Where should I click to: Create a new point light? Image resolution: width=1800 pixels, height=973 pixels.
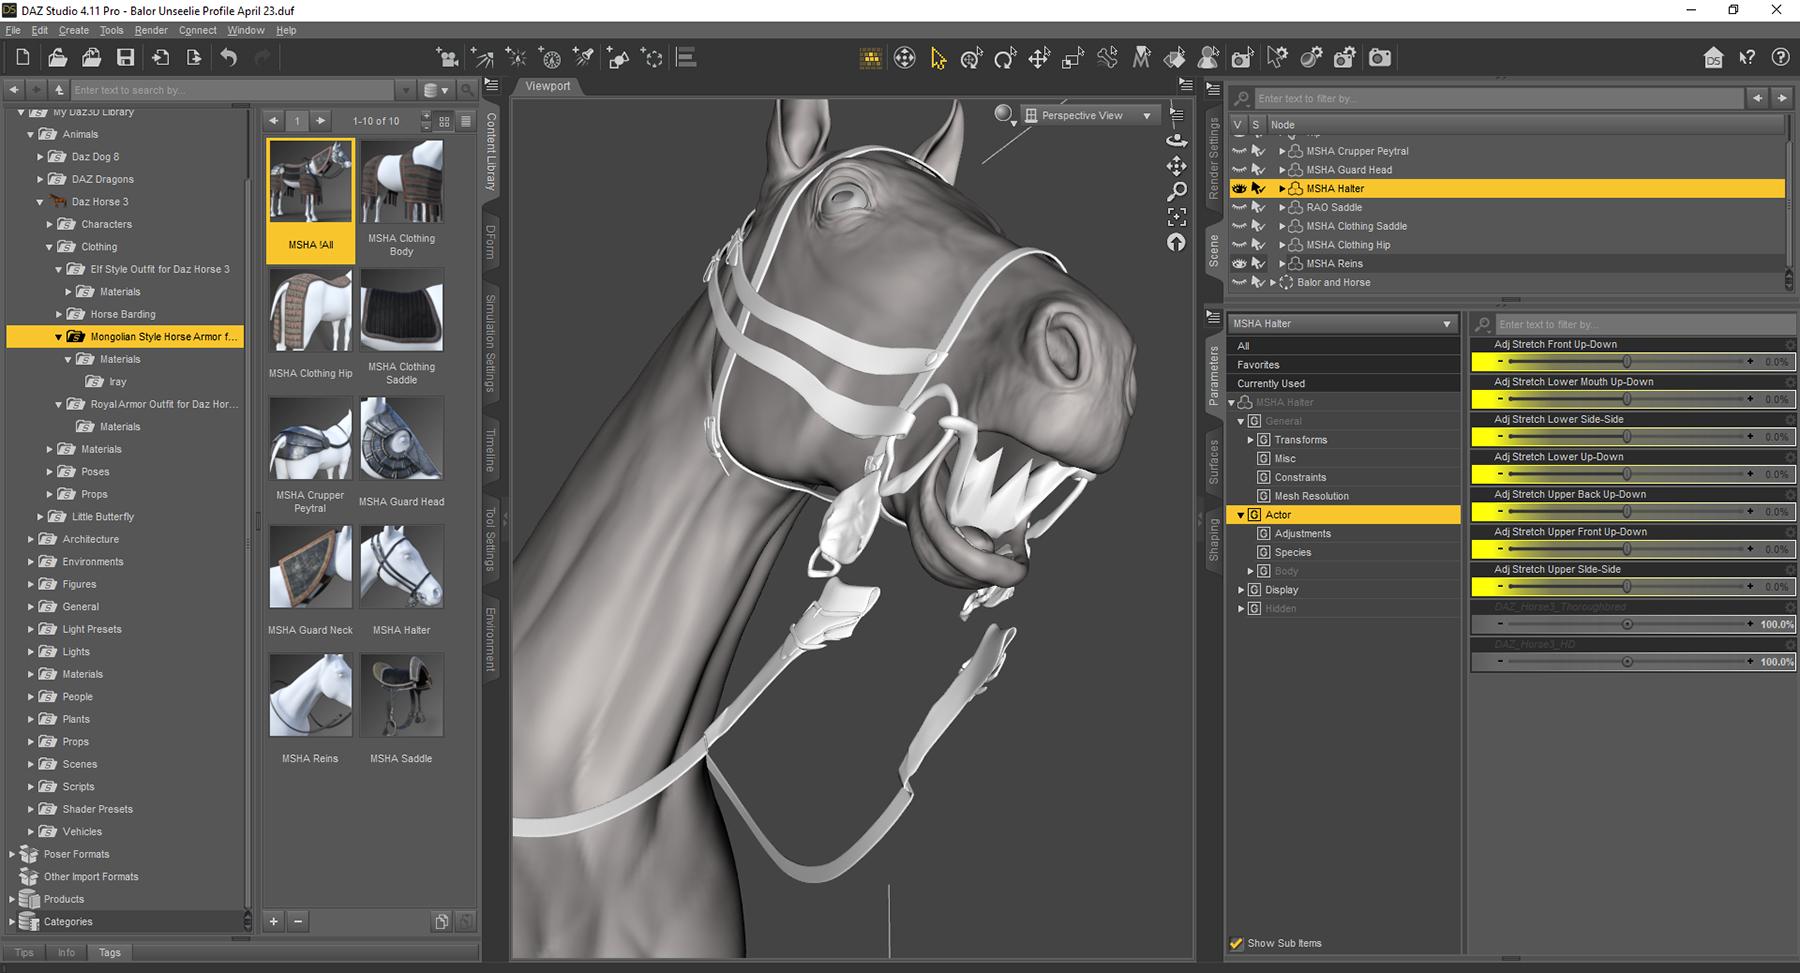pos(516,58)
